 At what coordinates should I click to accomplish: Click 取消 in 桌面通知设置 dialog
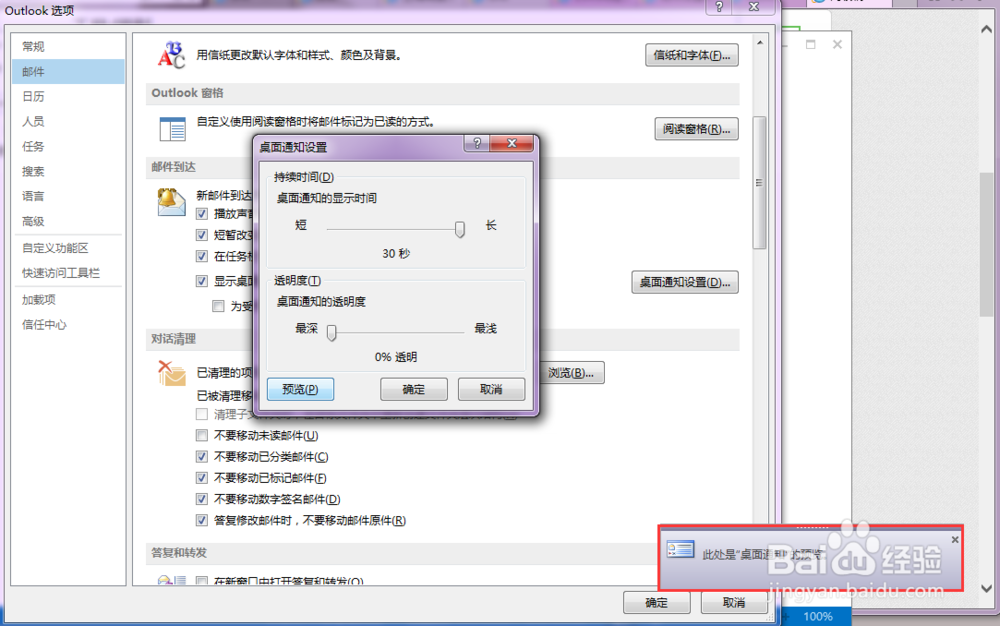tap(491, 389)
